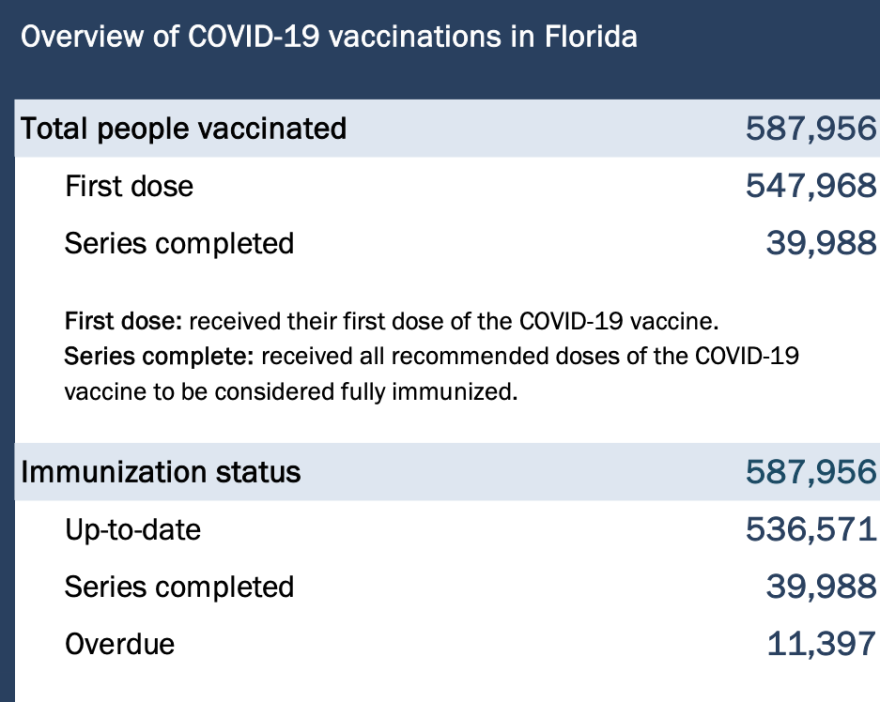Image resolution: width=880 pixels, height=702 pixels.
Task: Click the bold 'First dose:' definition term
Action: pos(123,322)
